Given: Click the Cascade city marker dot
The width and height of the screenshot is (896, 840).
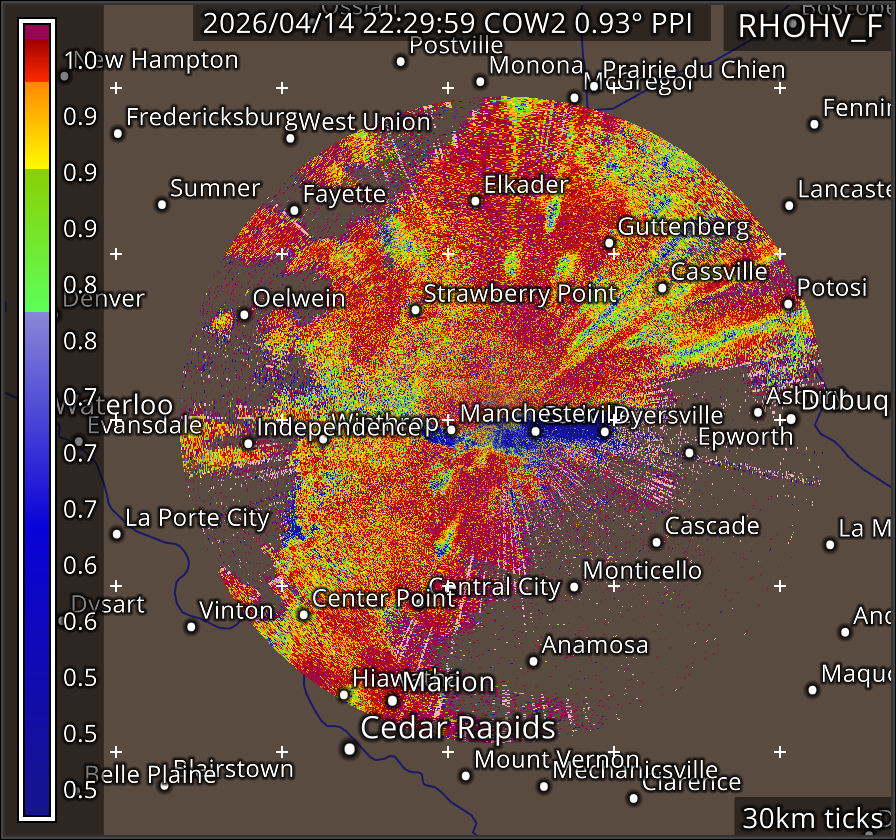Looking at the screenshot, I should click(656, 542).
